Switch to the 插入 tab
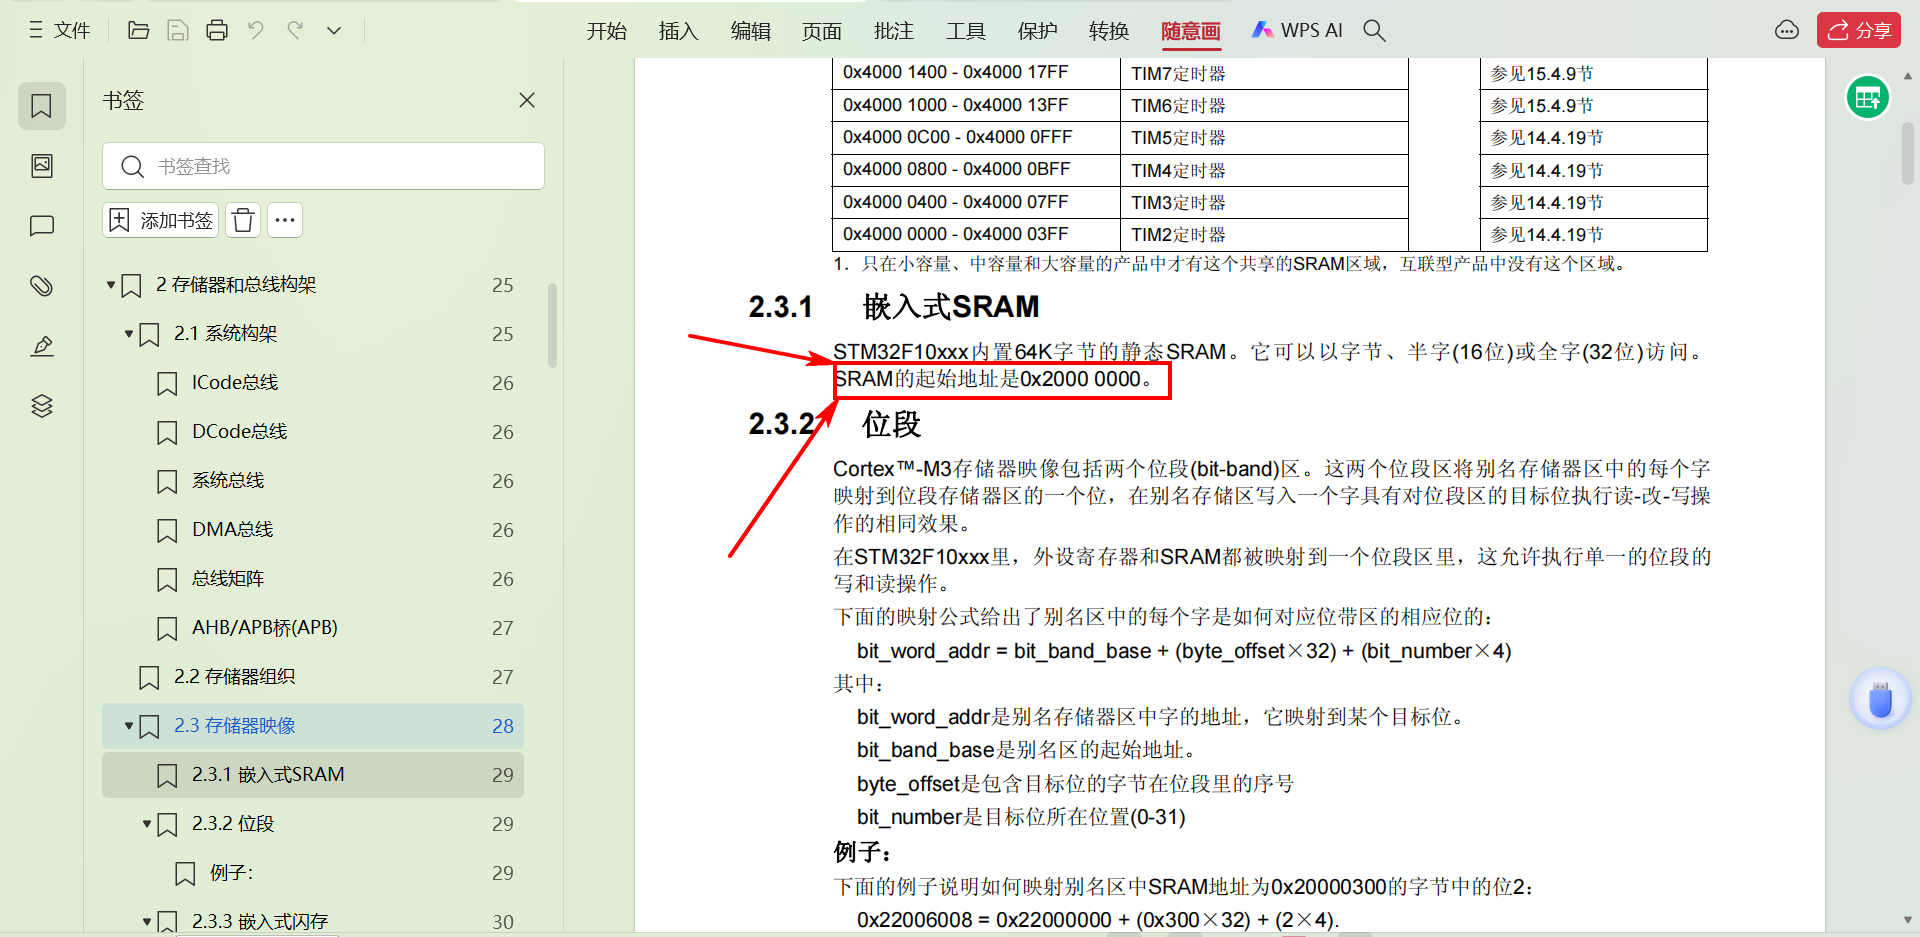 point(678,31)
